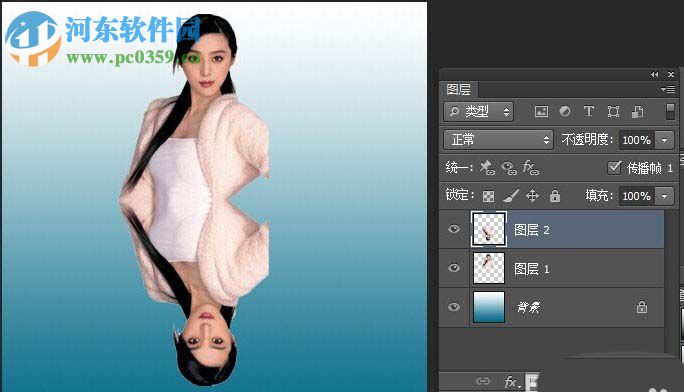This screenshot has width=684, height=392.
Task: Filter layers by smart object icon
Action: [637, 112]
